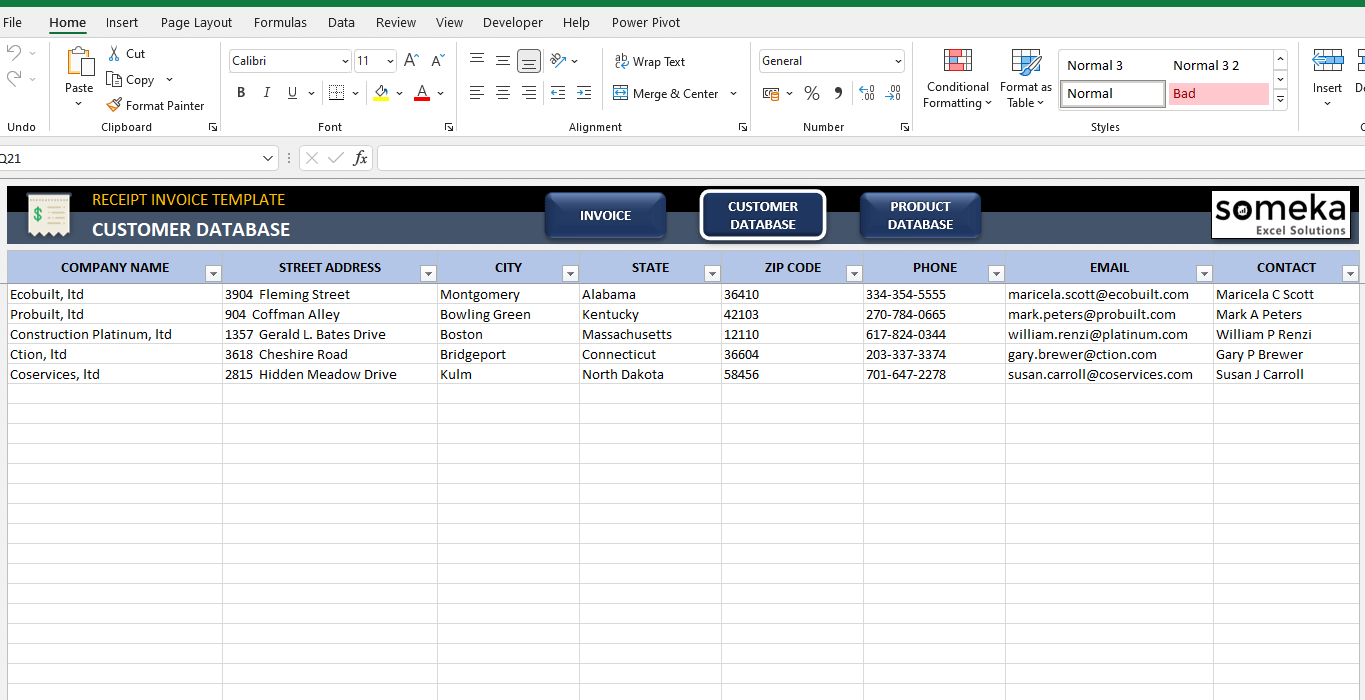Select the Copy icon
1365x700 pixels.
[x=133, y=79]
